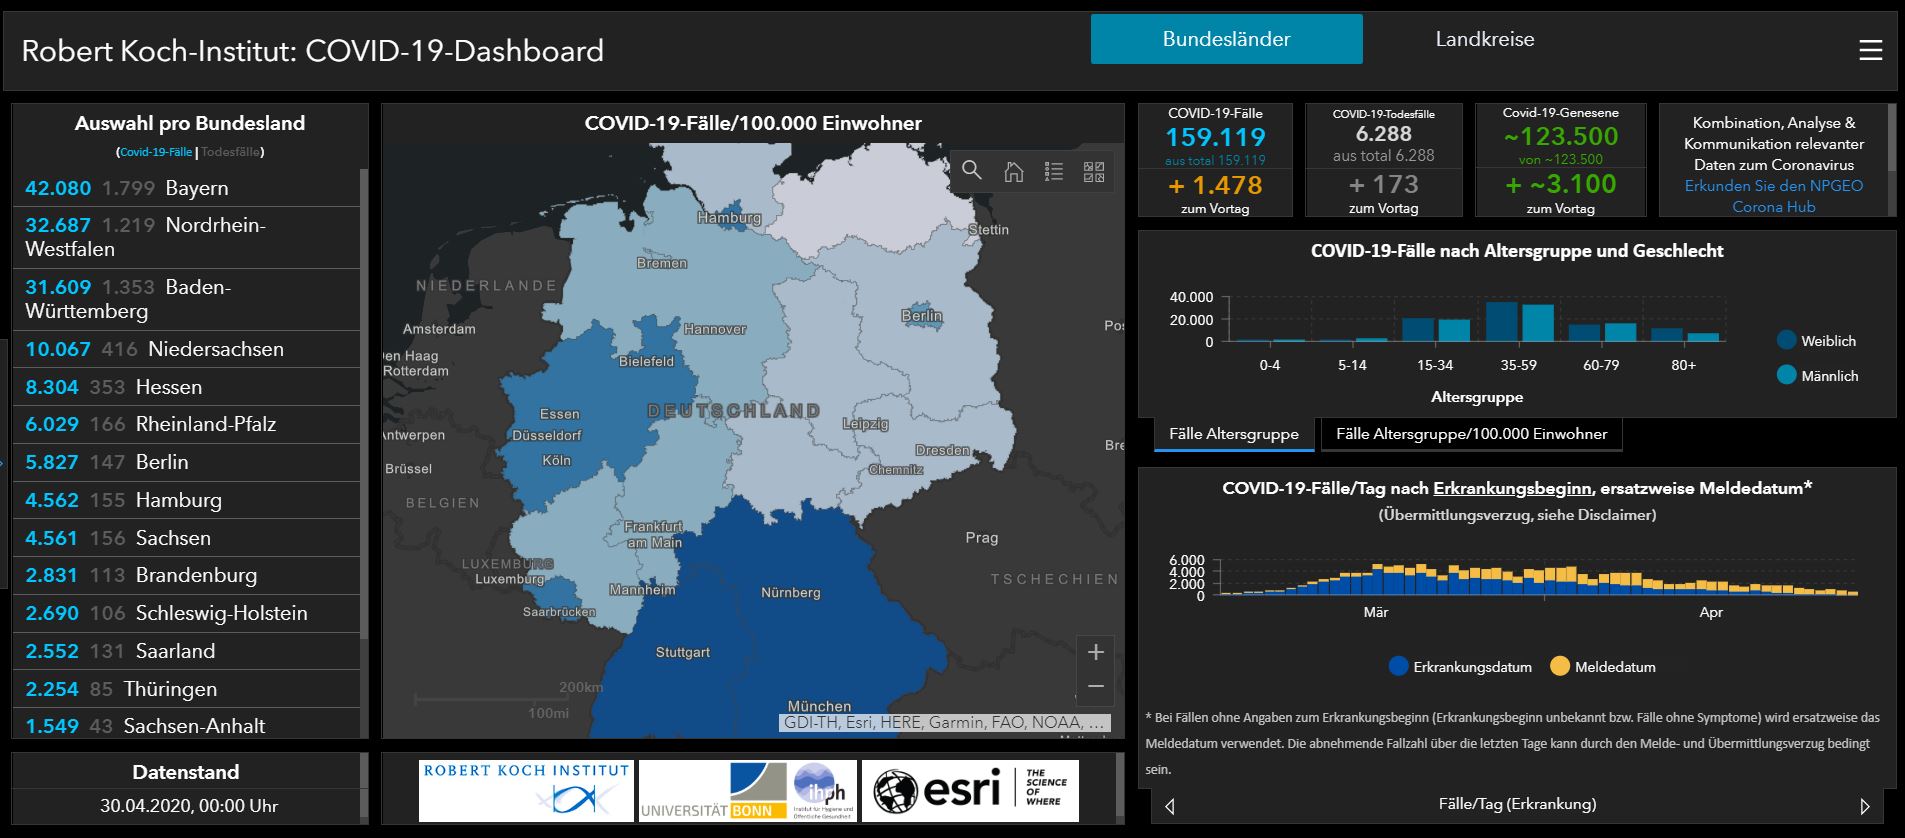
Task: Select Sachsen row with 4.561 cases
Action: coord(186,538)
